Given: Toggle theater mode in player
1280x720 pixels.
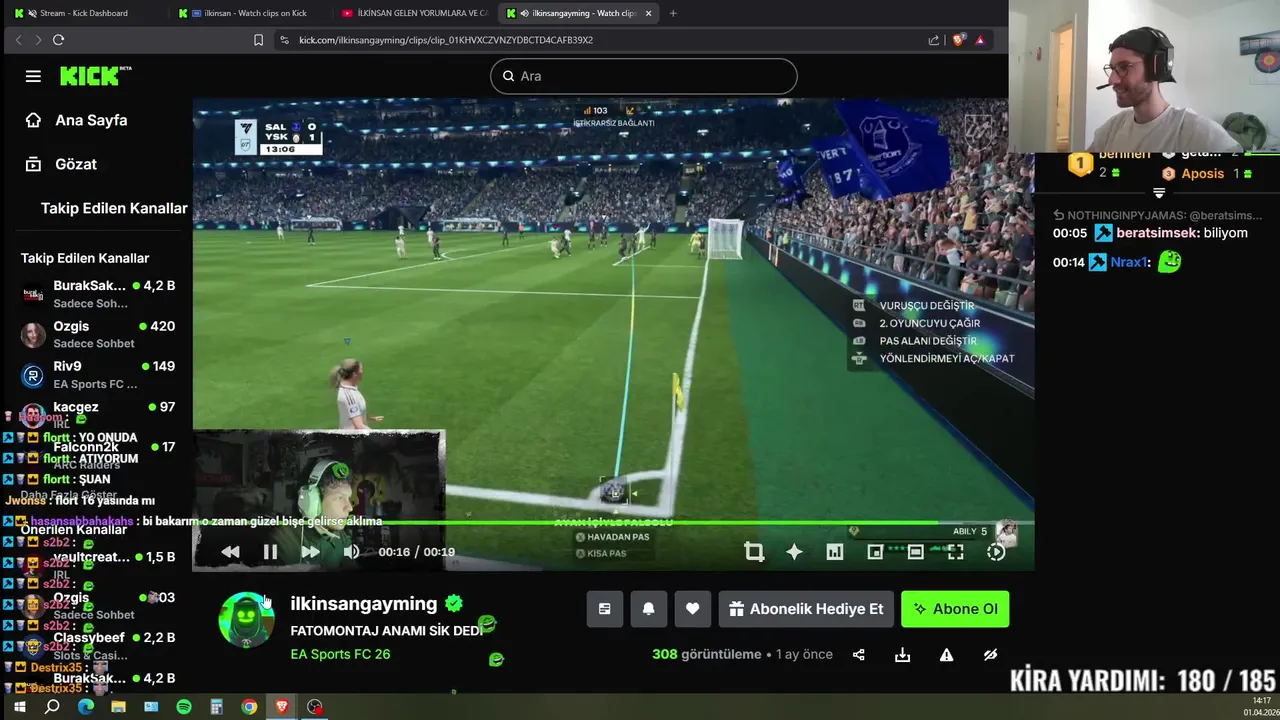Looking at the screenshot, I should pos(915,552).
